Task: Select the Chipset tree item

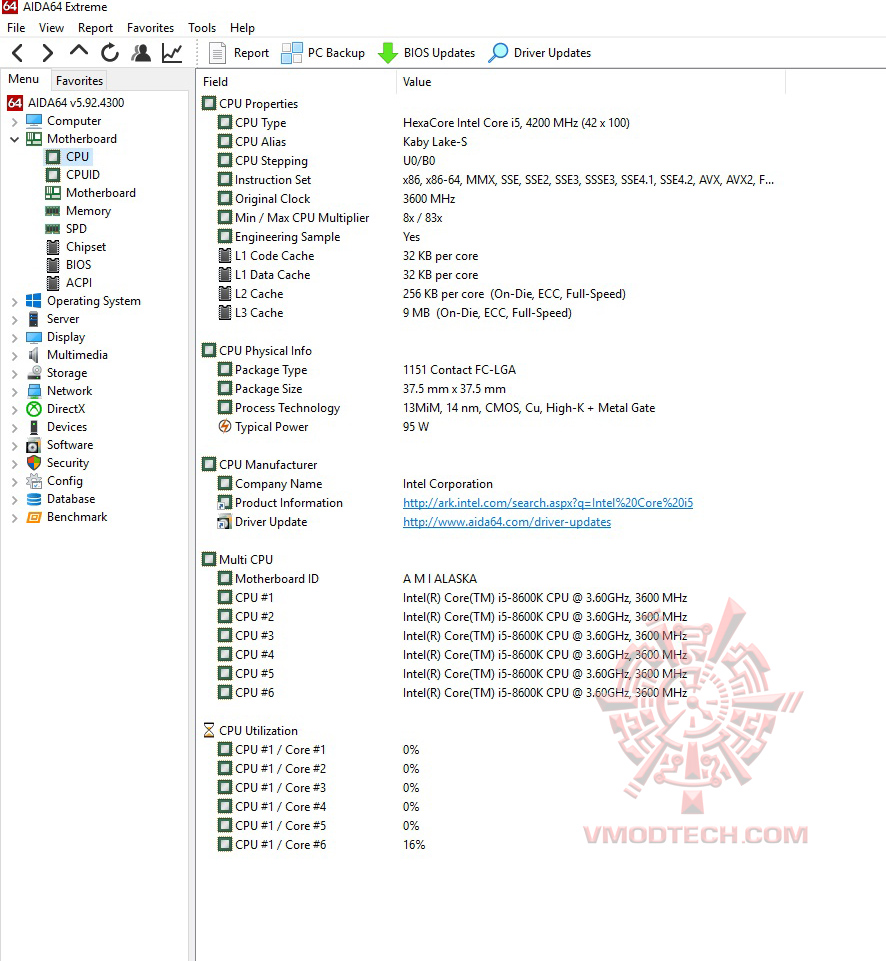Action: (76, 246)
